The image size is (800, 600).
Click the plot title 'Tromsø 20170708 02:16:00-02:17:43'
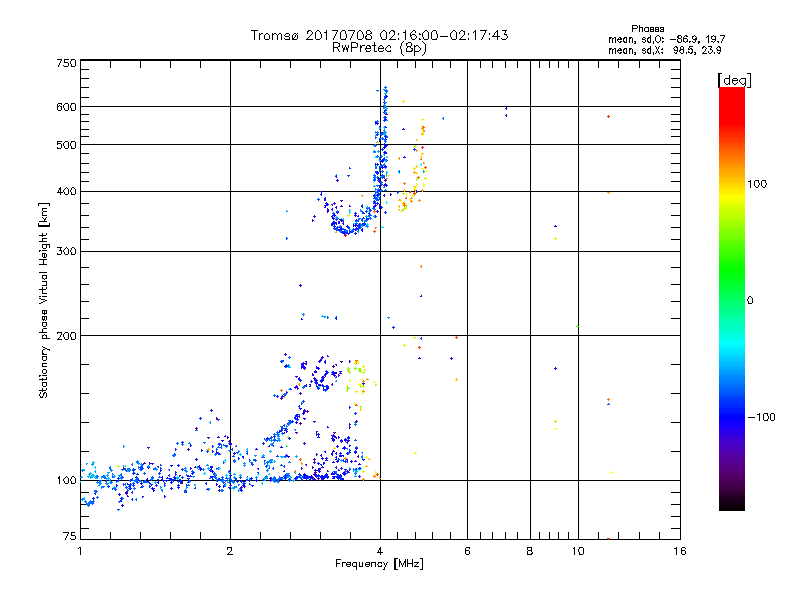tap(379, 35)
